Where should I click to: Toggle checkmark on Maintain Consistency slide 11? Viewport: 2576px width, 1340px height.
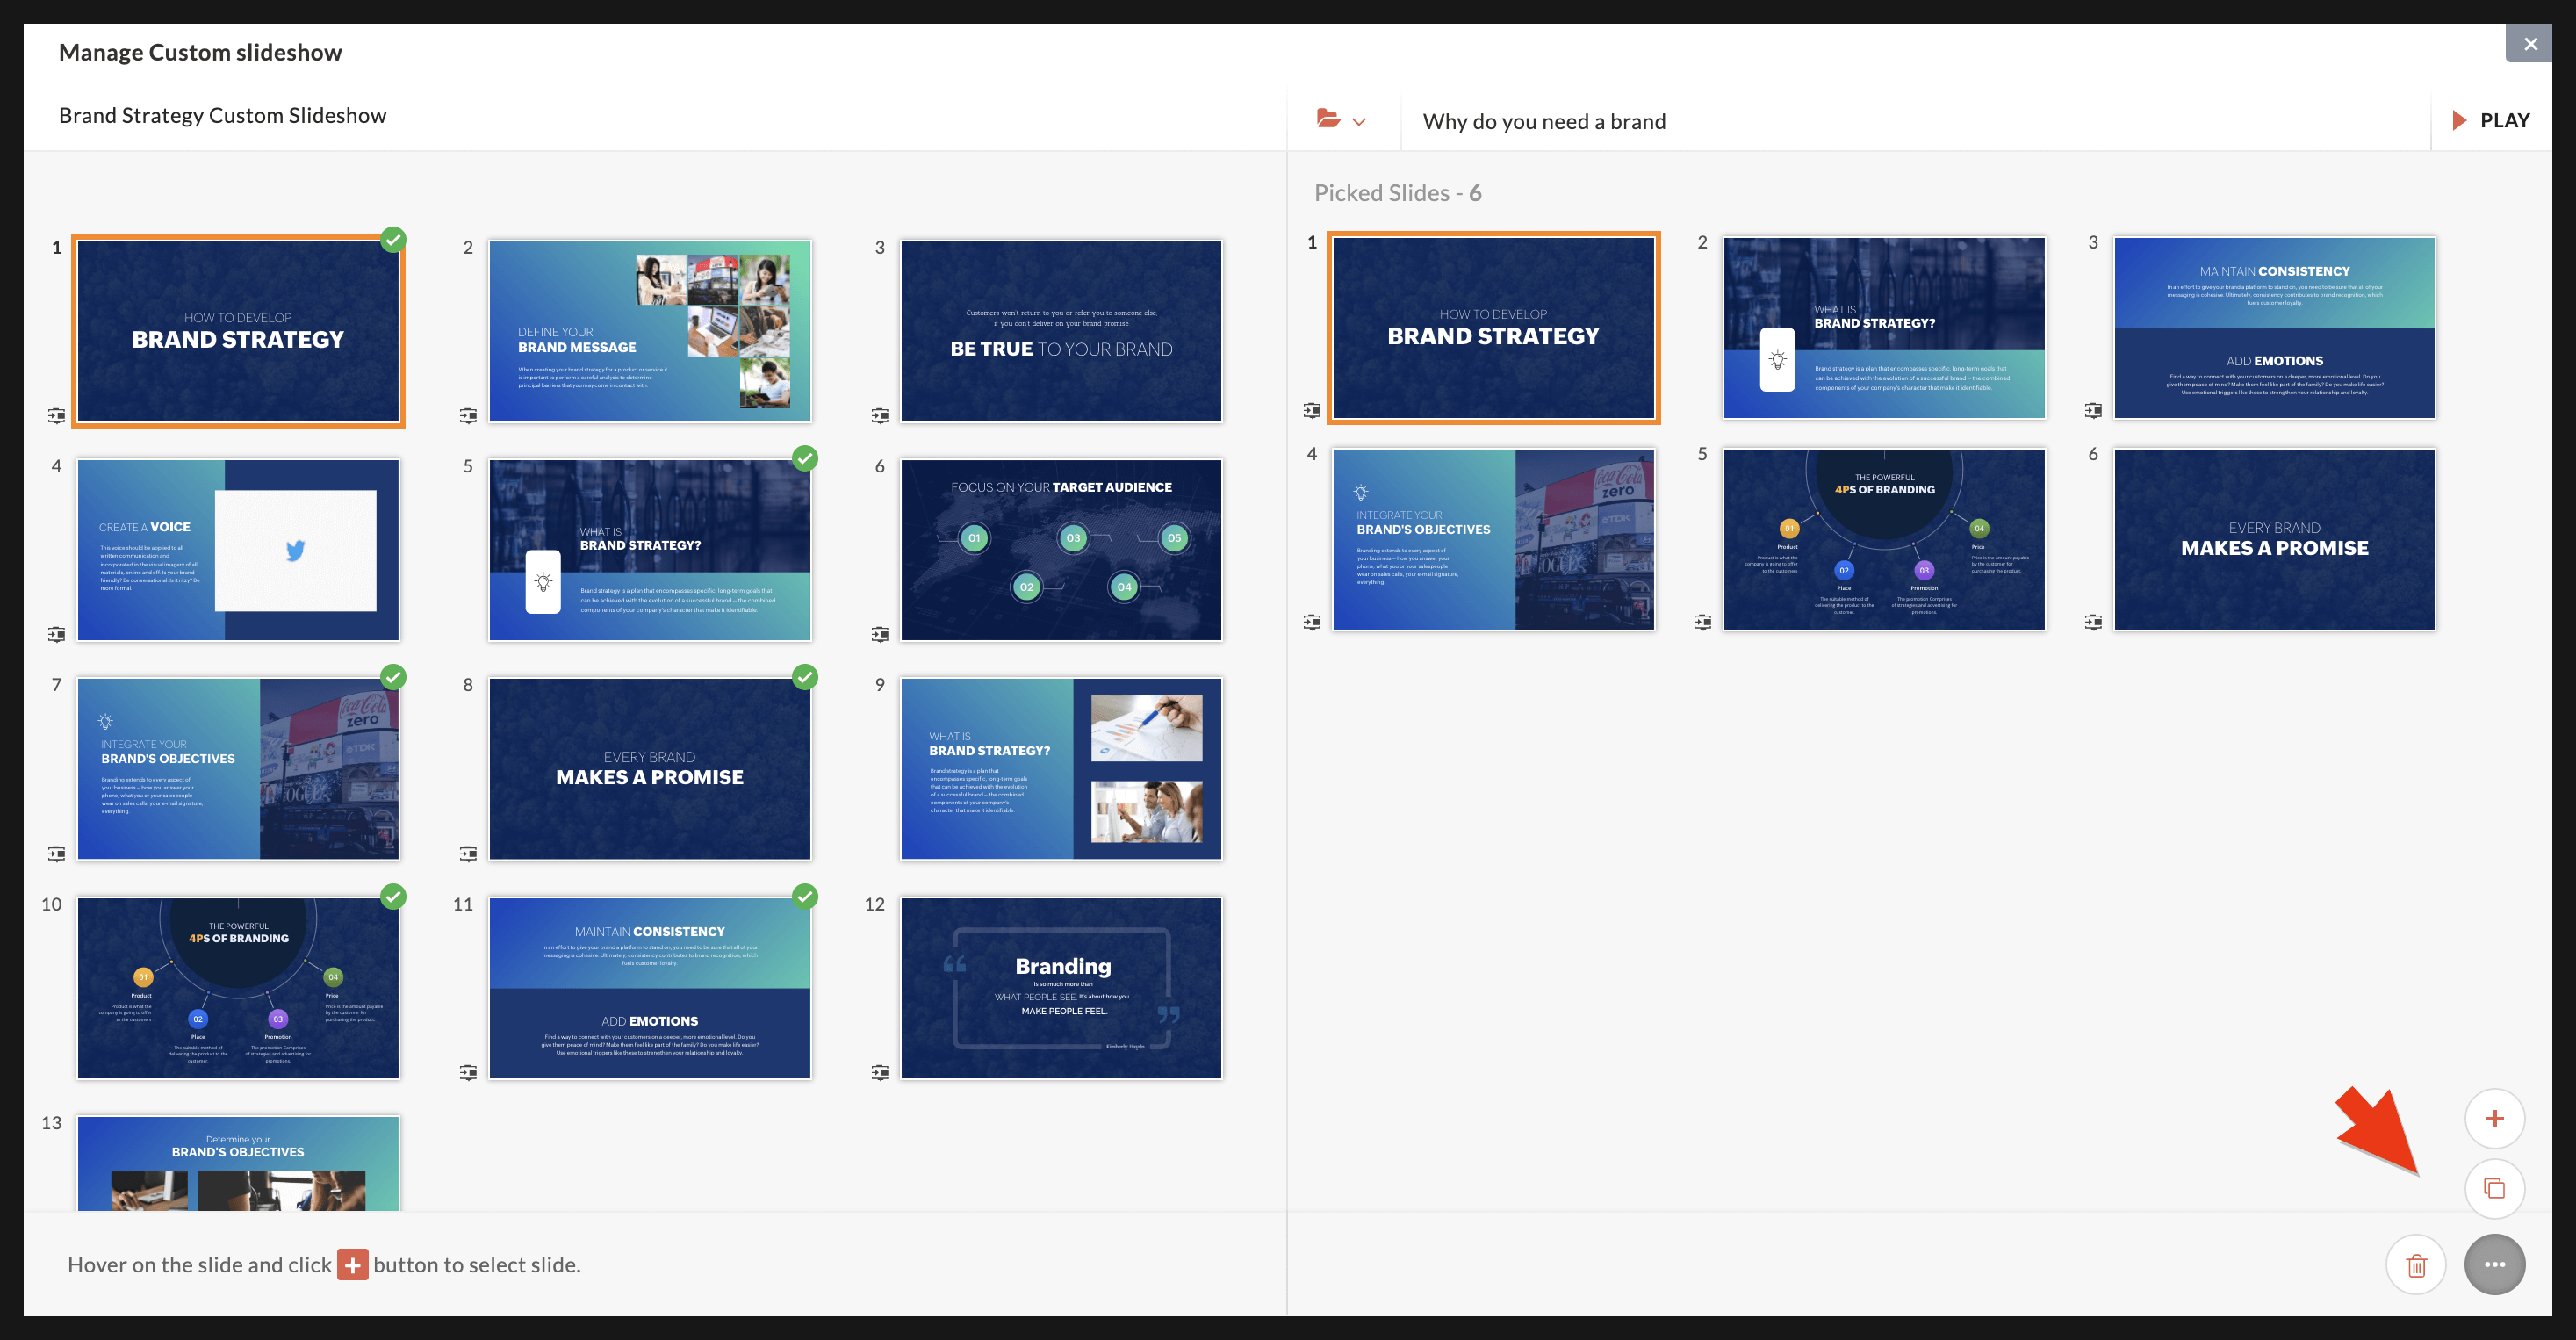[x=805, y=896]
